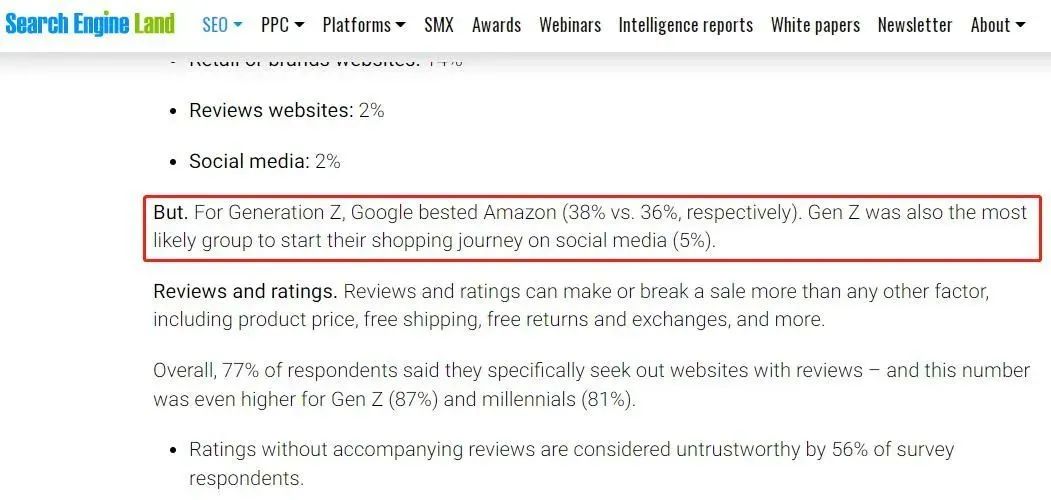This screenshot has height=500, width=1051.
Task: Open the White papers page
Action: (x=815, y=25)
